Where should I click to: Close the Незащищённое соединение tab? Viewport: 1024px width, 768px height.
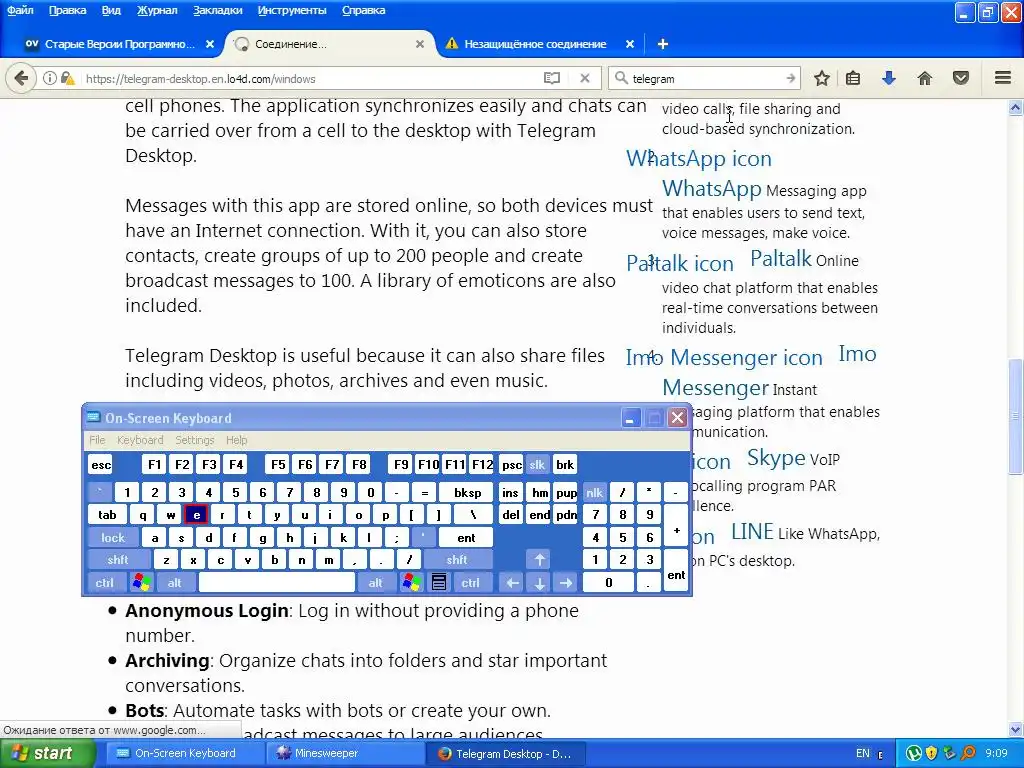click(x=630, y=44)
